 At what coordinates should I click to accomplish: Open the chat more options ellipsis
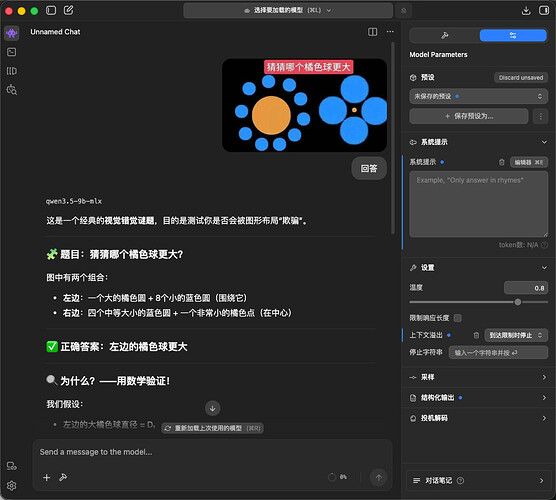pyautogui.click(x=390, y=32)
